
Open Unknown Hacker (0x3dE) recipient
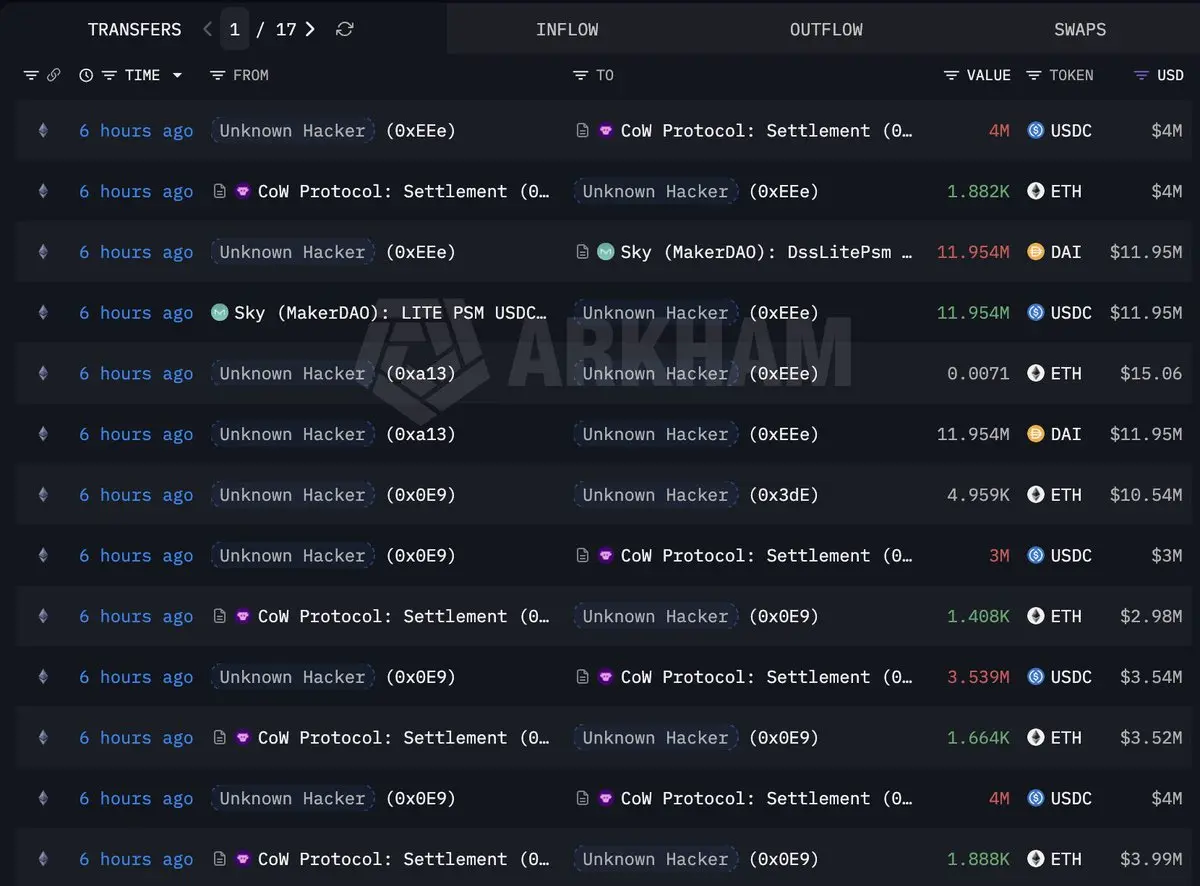(x=696, y=494)
